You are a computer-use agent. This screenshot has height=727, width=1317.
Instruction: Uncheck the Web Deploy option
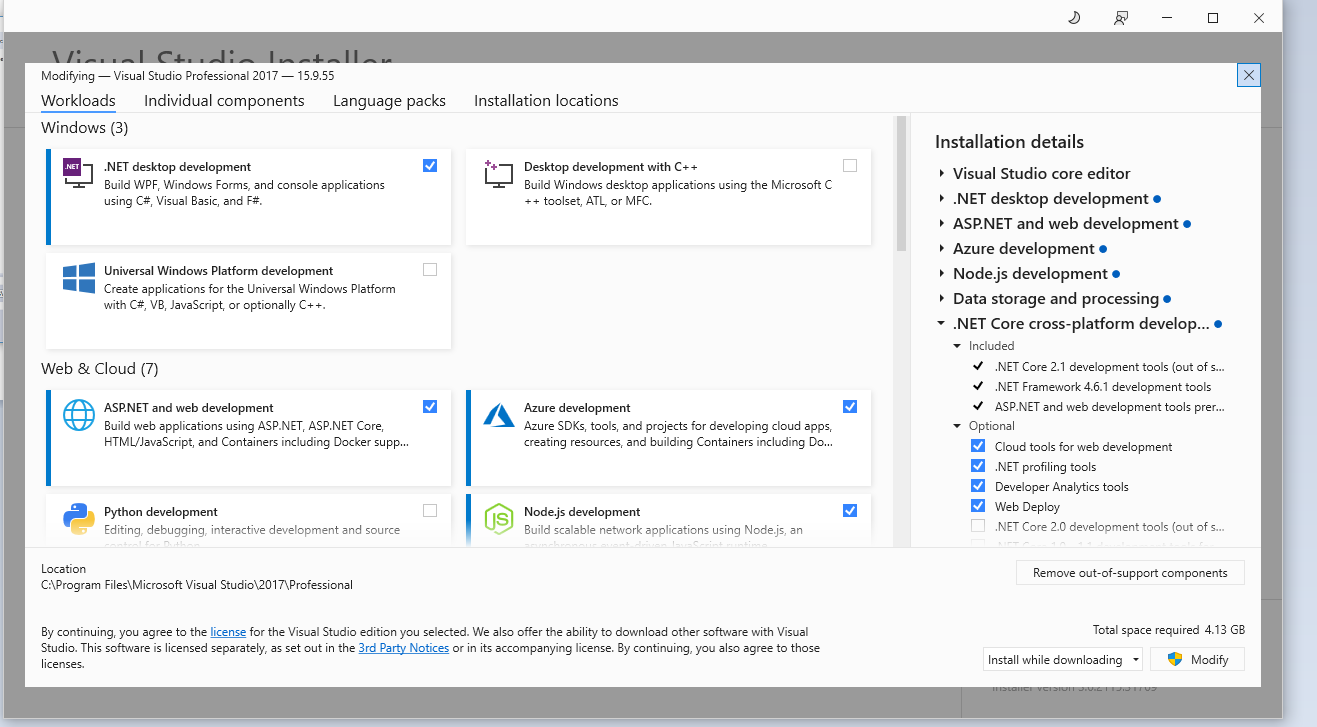point(978,506)
